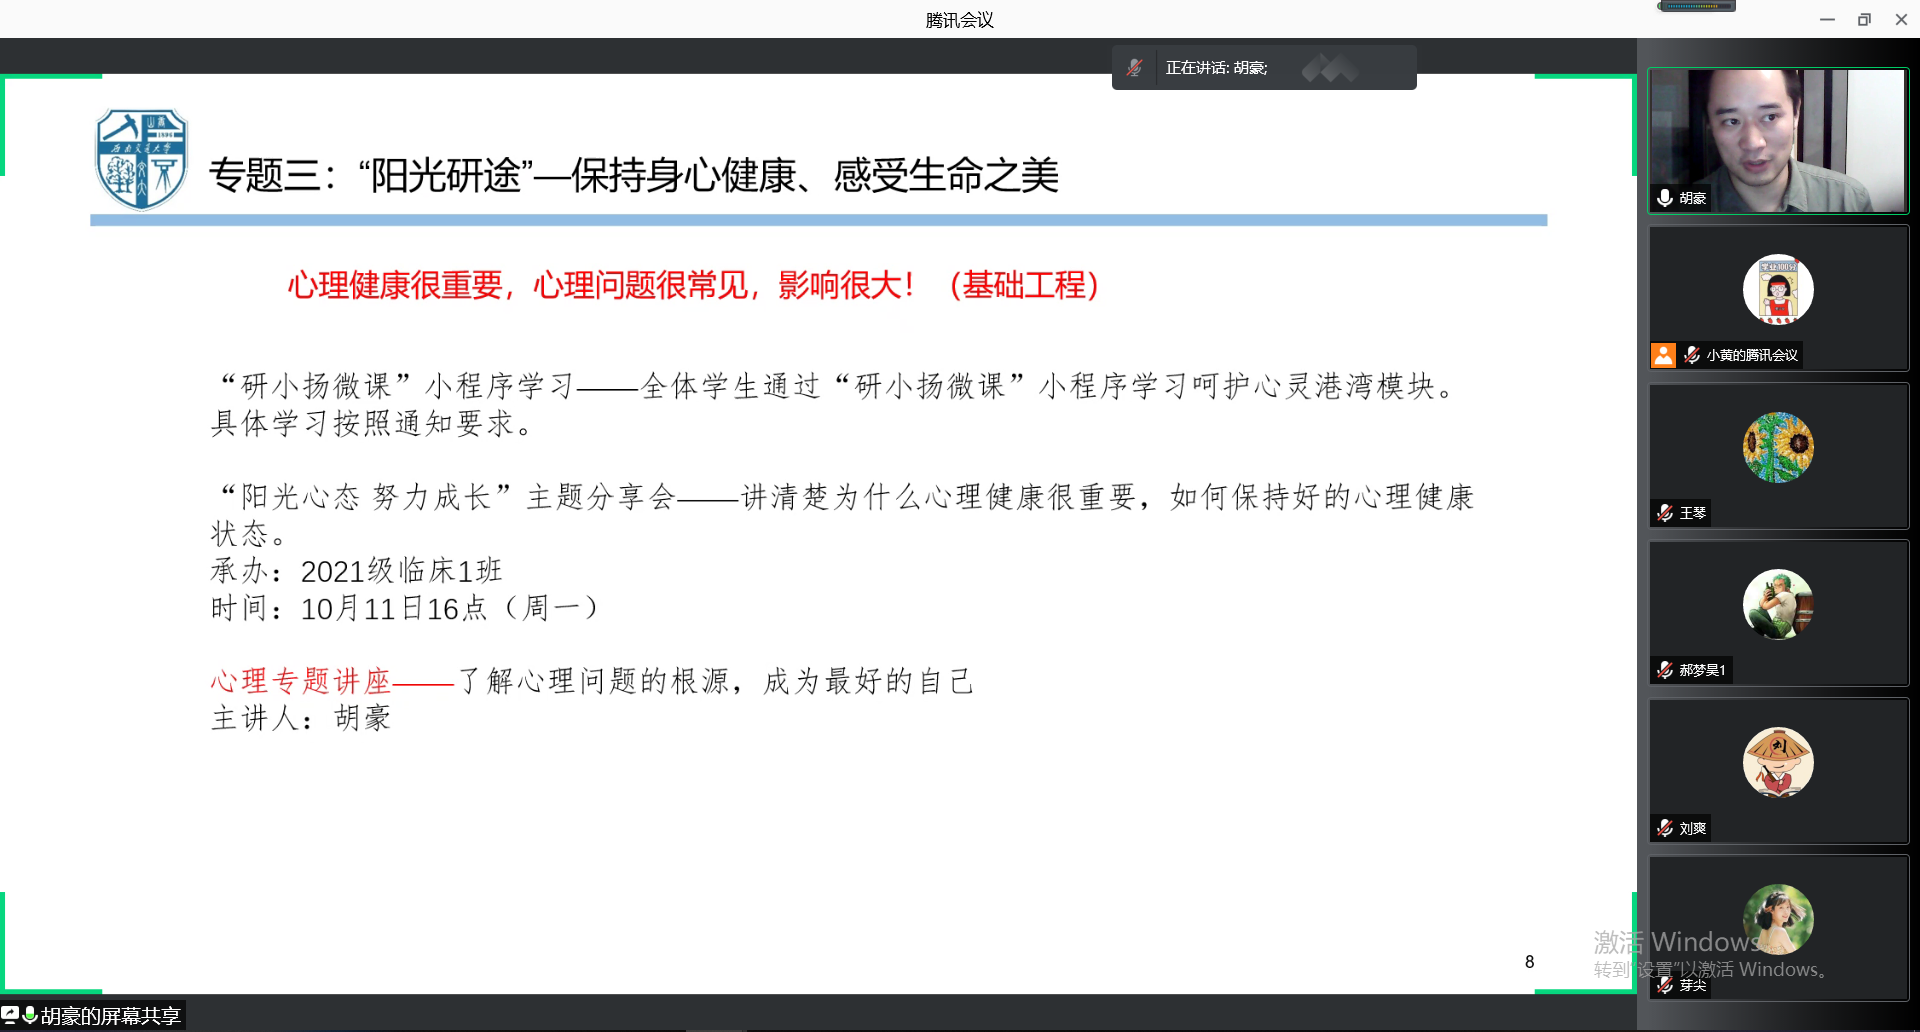Select 王琴's sunflower avatar

click(1778, 447)
